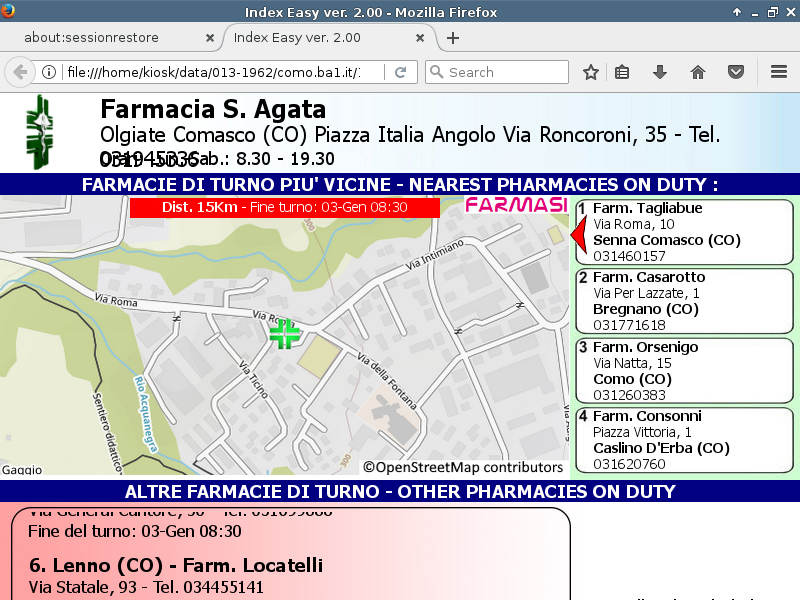
Task: Open a new tab with plus button
Action: (453, 38)
